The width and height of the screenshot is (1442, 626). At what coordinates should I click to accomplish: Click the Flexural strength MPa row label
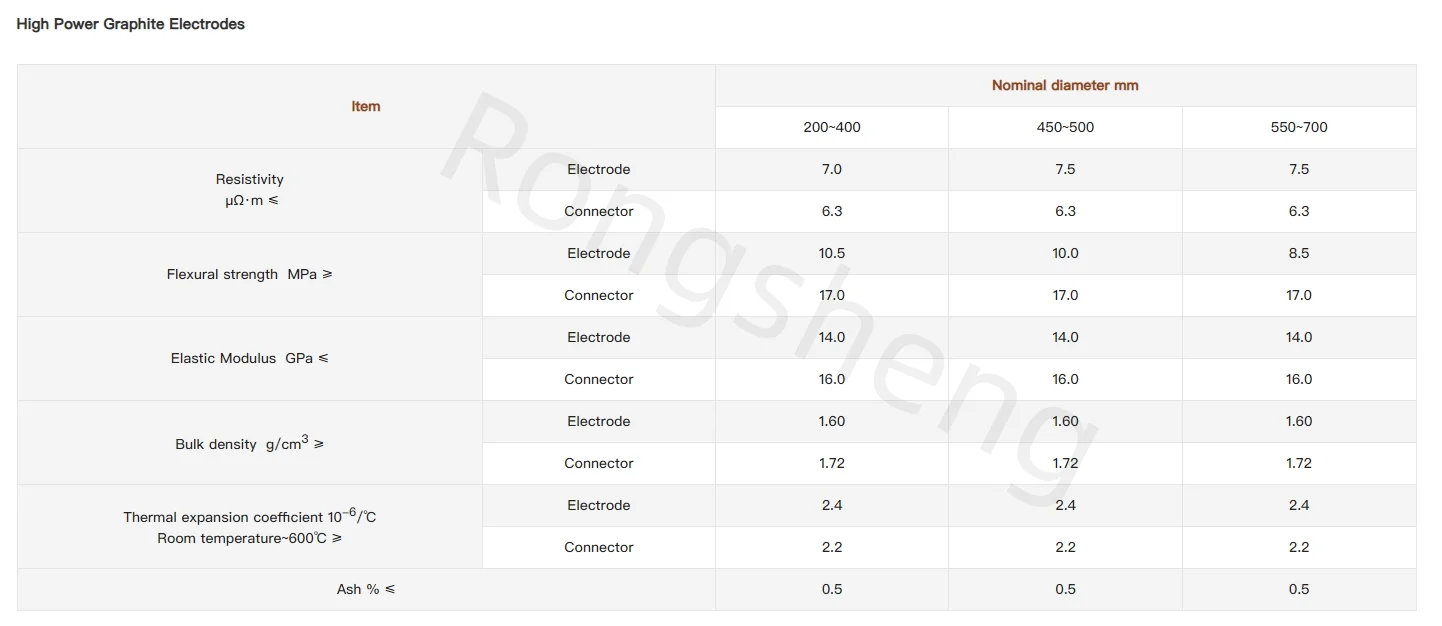[x=250, y=274]
